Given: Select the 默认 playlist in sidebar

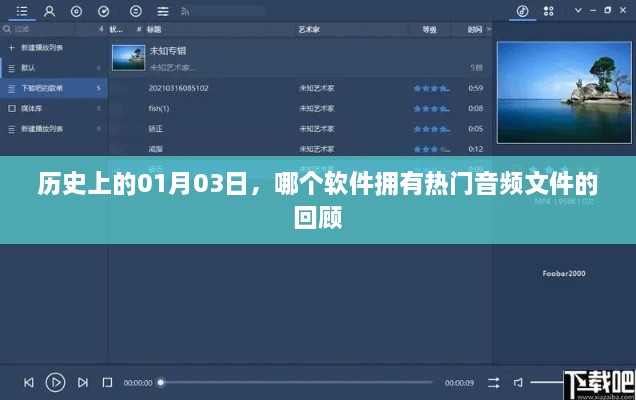Looking at the screenshot, I should click(x=28, y=68).
